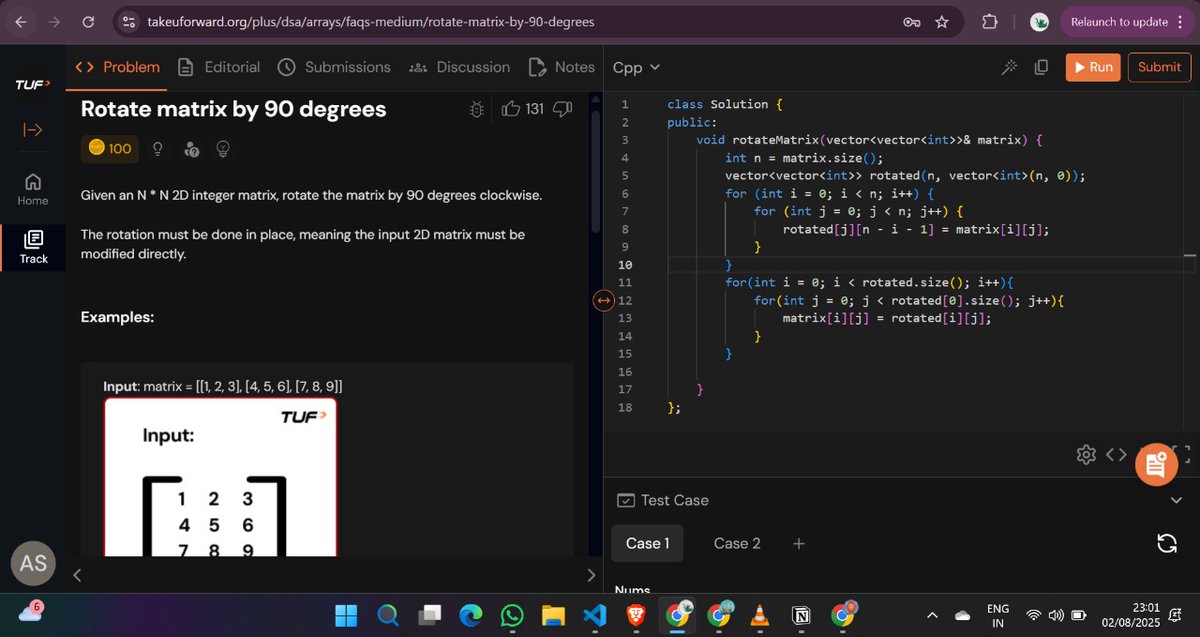Open VS Code from taskbar
Image resolution: width=1200 pixels, height=637 pixels.
(594, 614)
